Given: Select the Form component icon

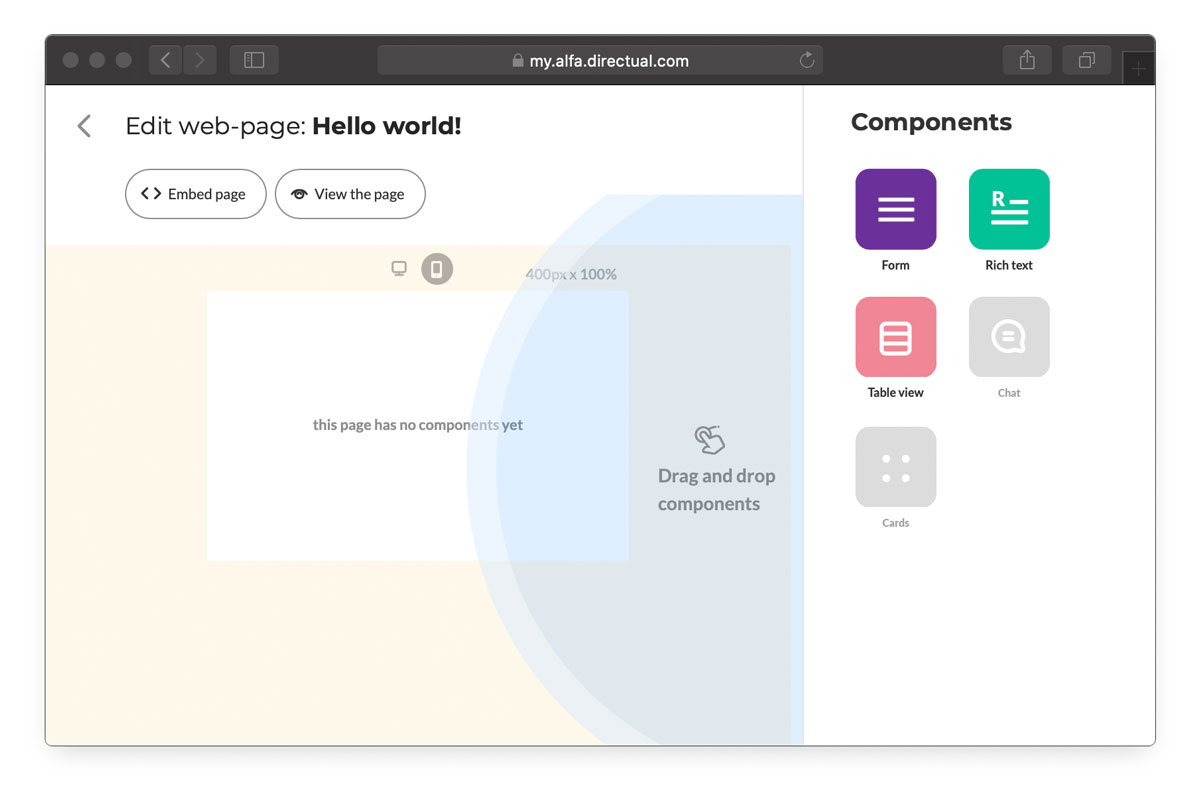Looking at the screenshot, I should coord(895,209).
